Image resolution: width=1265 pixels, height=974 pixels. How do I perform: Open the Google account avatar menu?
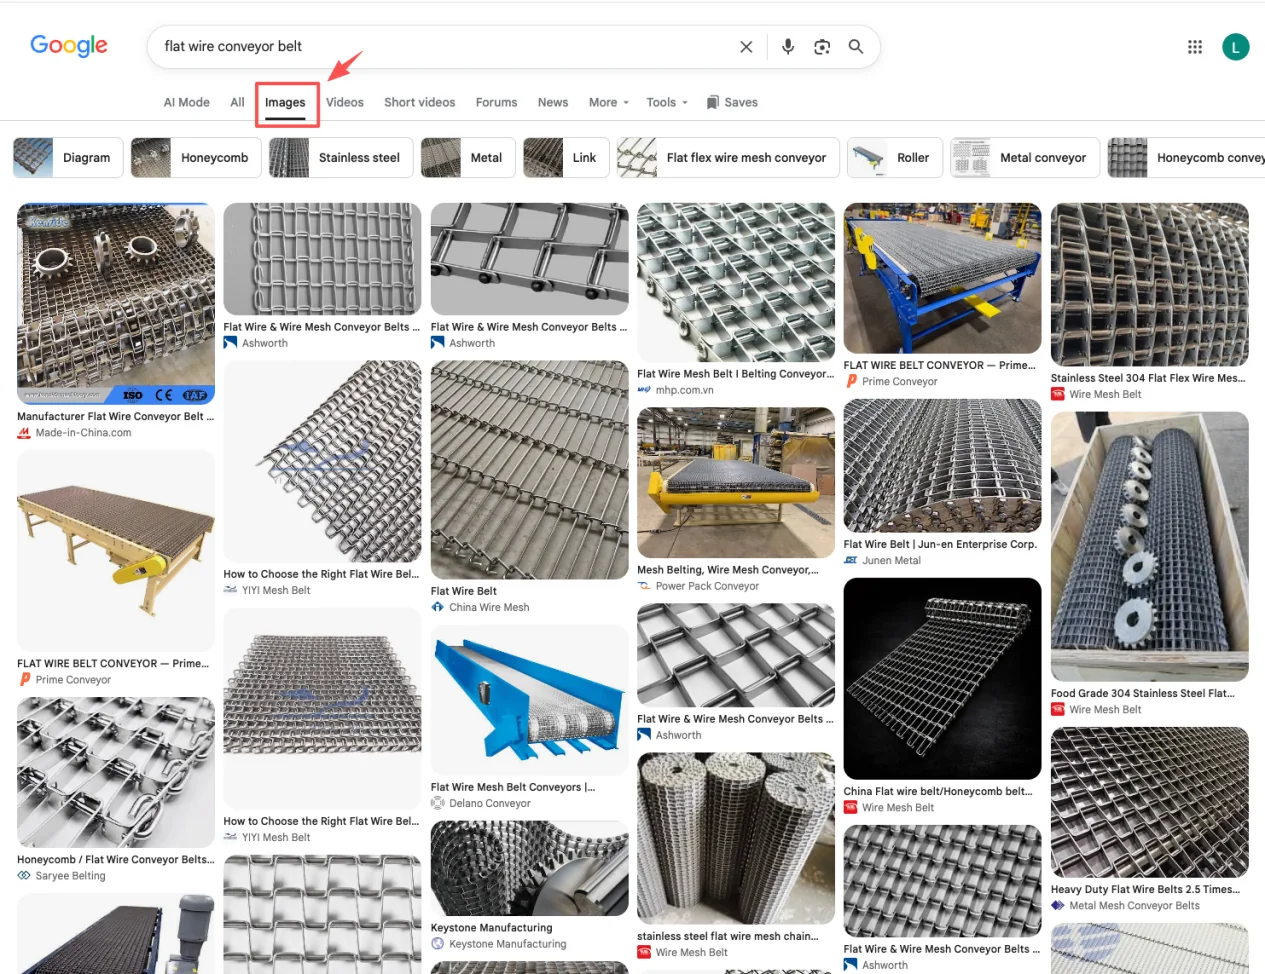(x=1236, y=47)
